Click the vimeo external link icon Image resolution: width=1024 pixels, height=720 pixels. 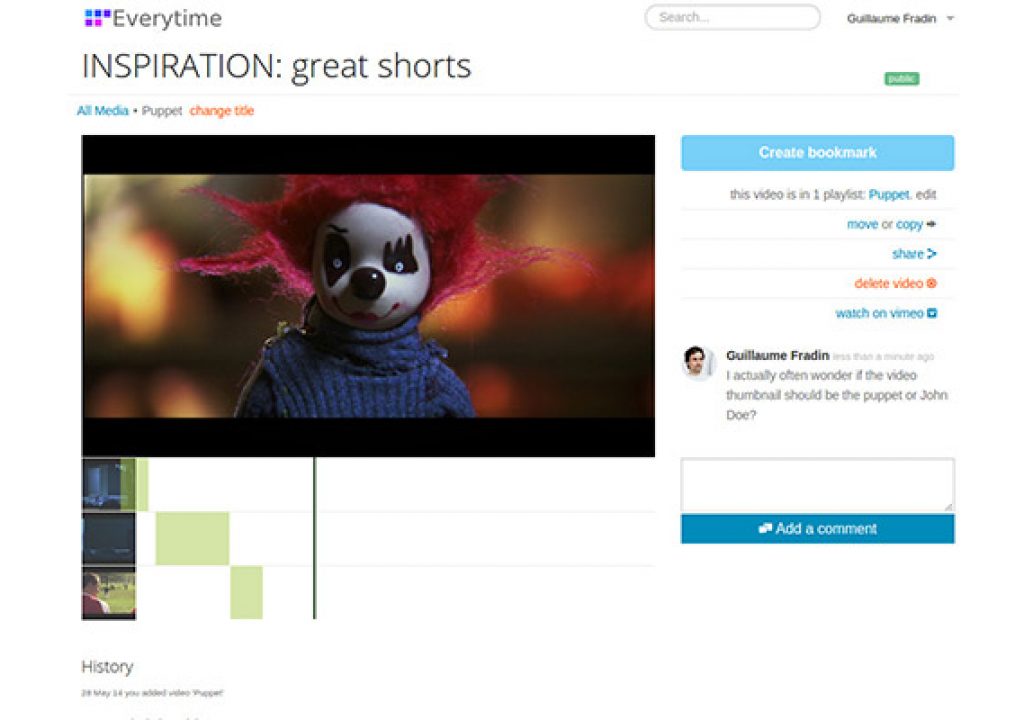(932, 313)
